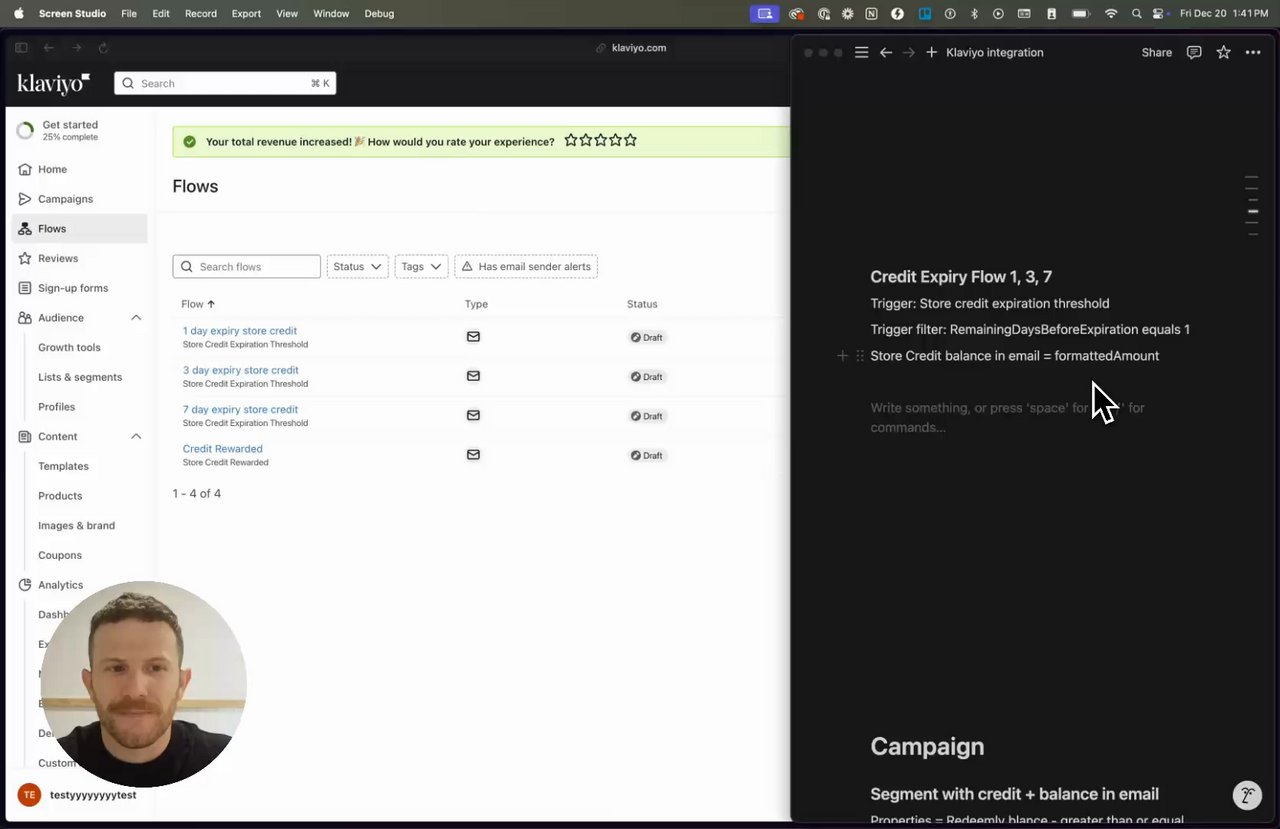Screen dimensions: 1280x829
Task: Open the Credit Rewarded flow
Action: pyautogui.click(x=223, y=449)
